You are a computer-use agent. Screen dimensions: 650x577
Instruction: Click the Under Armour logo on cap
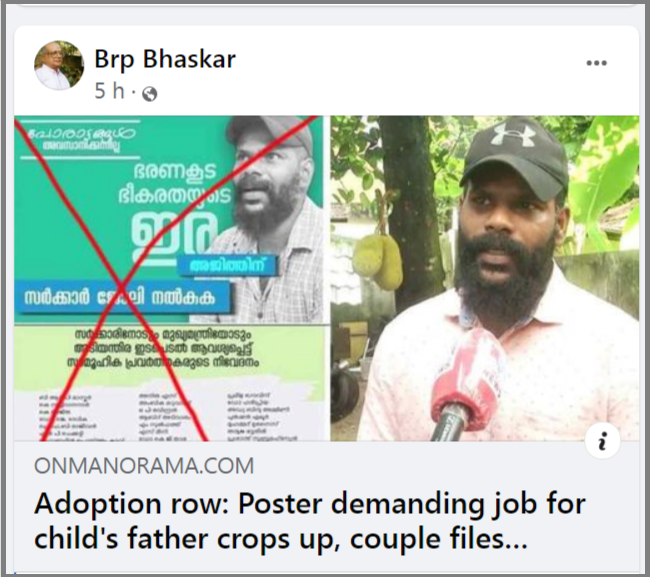[514, 133]
